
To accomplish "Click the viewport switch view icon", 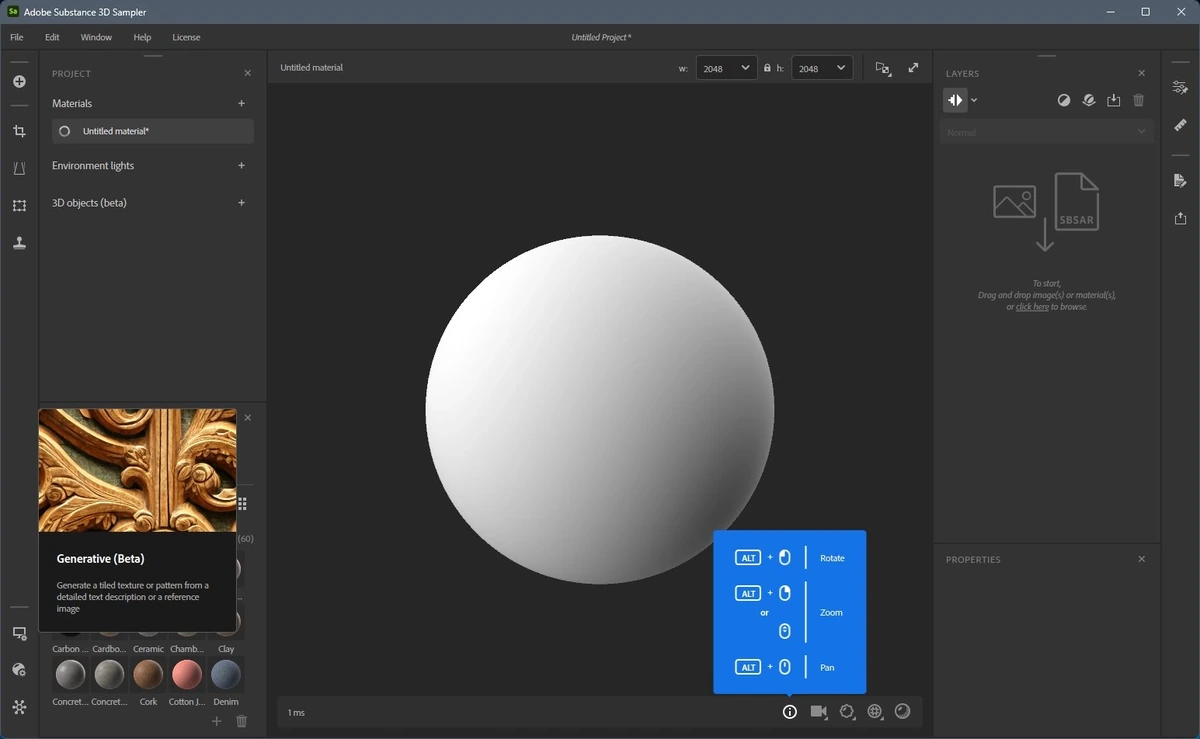I will pos(883,68).
